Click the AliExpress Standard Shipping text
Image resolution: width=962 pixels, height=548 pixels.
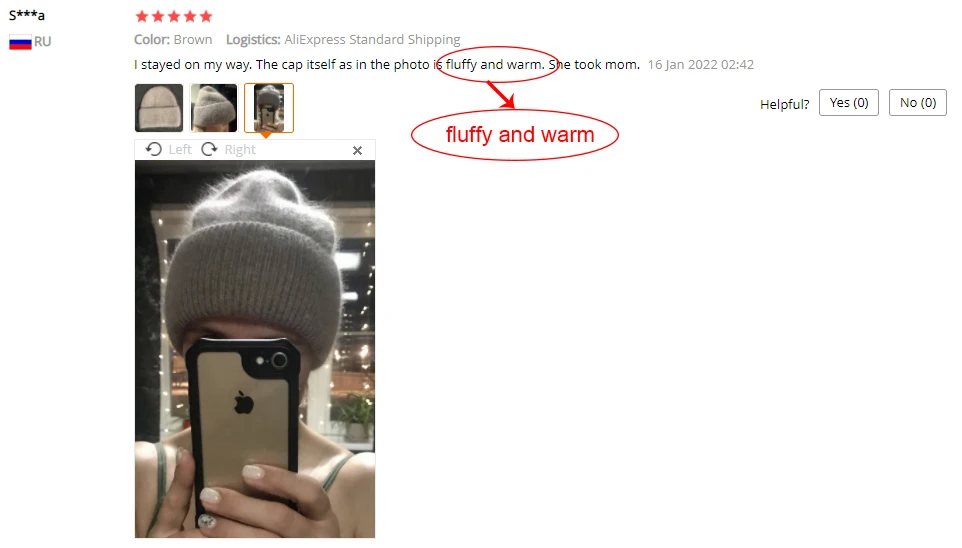tap(372, 40)
